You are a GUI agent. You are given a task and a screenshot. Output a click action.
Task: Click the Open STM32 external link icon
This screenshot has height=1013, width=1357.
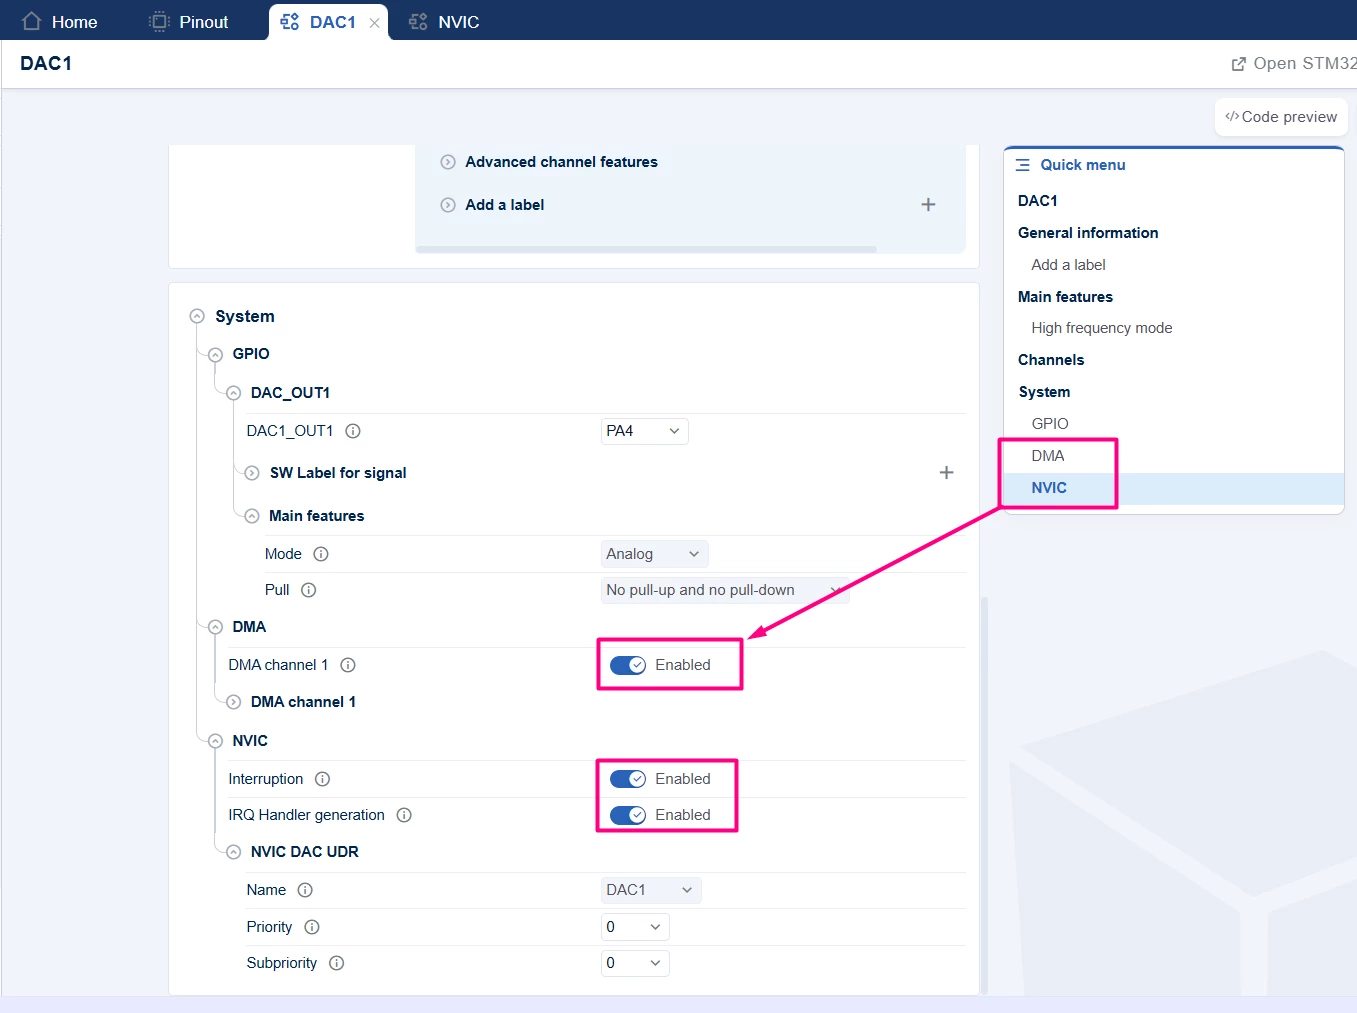click(1238, 64)
